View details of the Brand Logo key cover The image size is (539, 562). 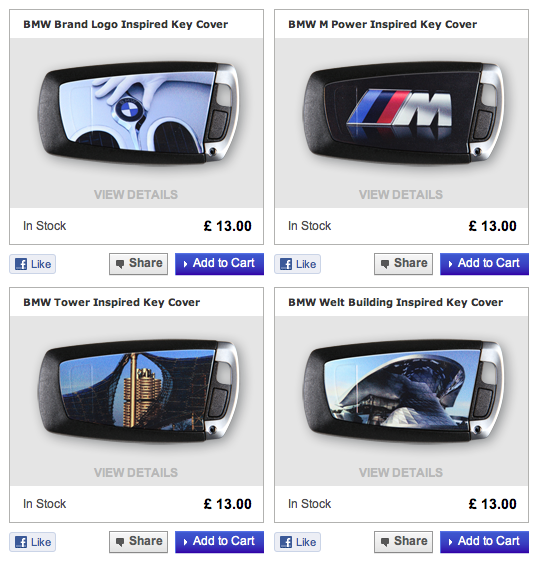click(x=136, y=195)
